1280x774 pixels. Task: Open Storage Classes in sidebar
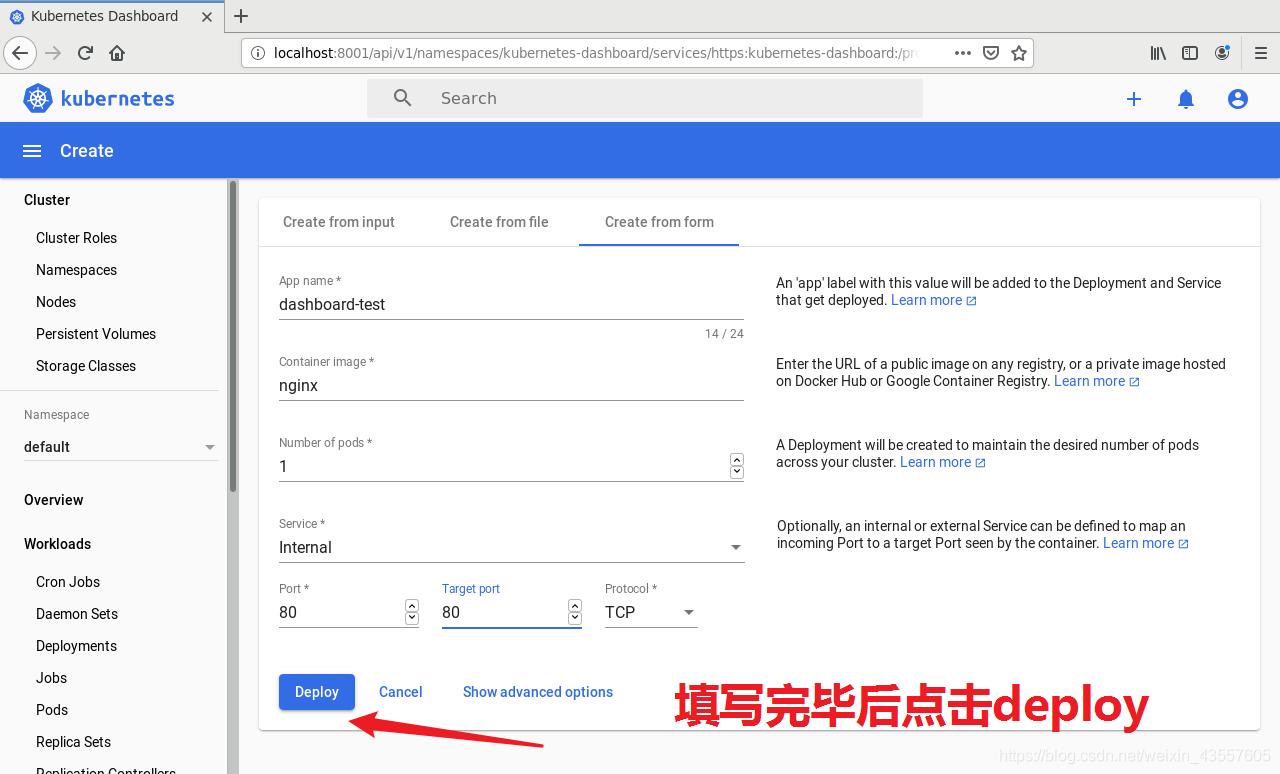point(86,366)
